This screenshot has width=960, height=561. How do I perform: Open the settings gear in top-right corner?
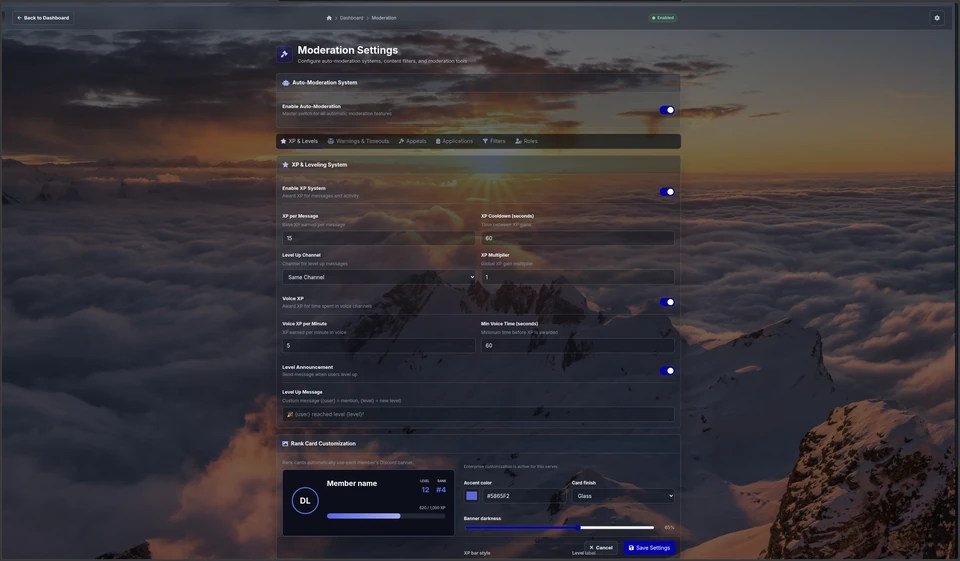coord(937,18)
